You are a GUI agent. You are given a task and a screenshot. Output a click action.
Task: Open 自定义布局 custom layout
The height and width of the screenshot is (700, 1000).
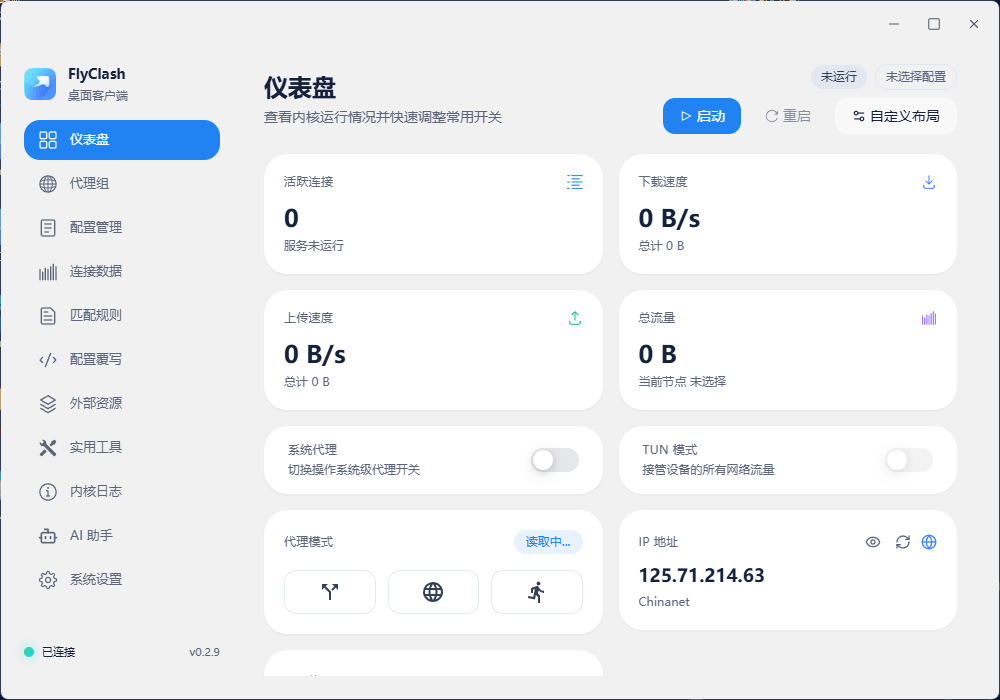click(x=895, y=116)
